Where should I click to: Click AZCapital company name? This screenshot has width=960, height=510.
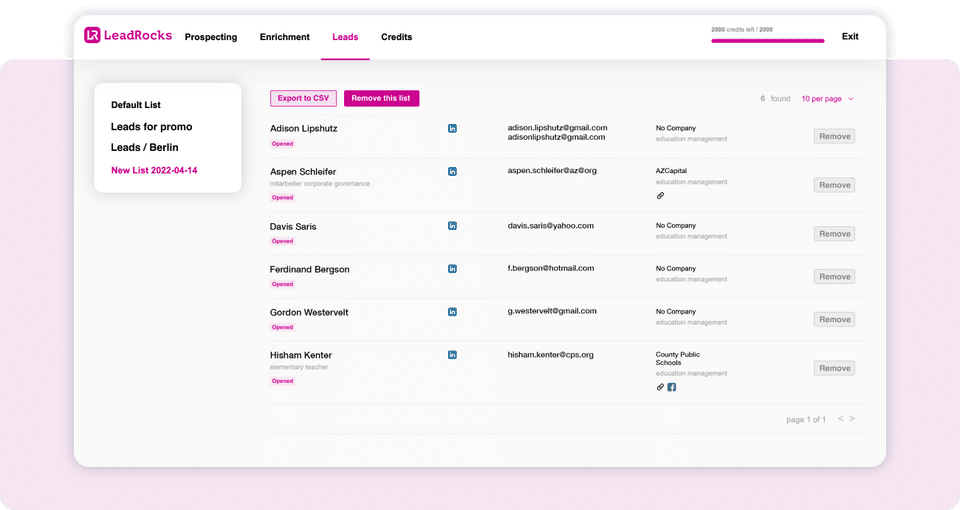[671, 171]
